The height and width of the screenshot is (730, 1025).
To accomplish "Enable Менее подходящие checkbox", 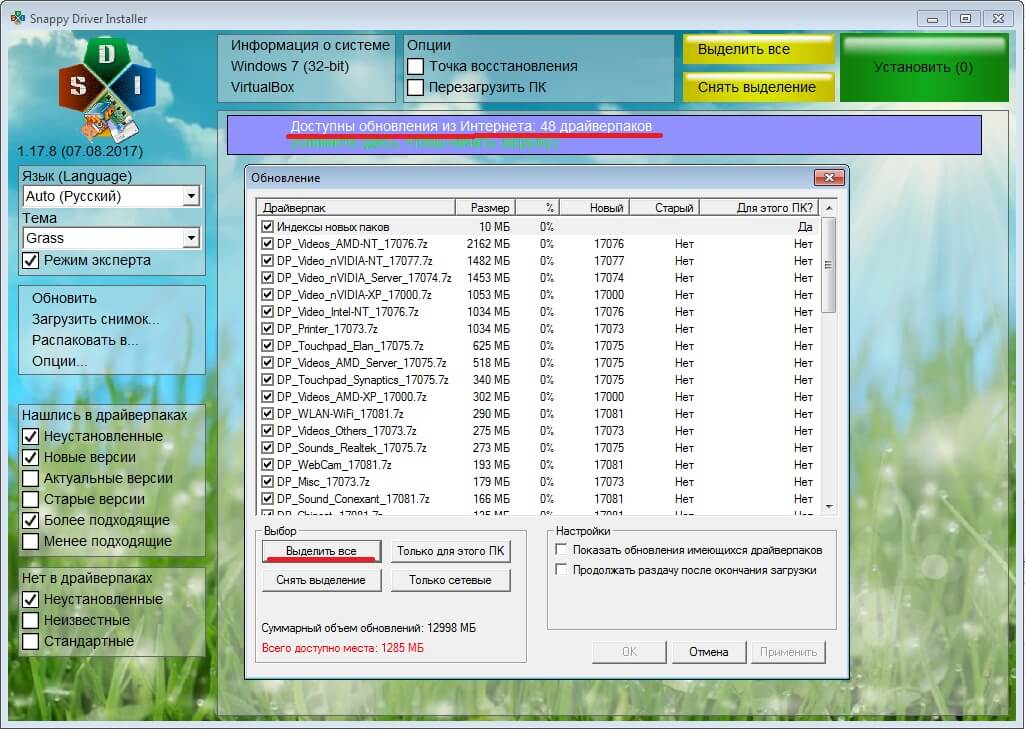I will [x=31, y=541].
